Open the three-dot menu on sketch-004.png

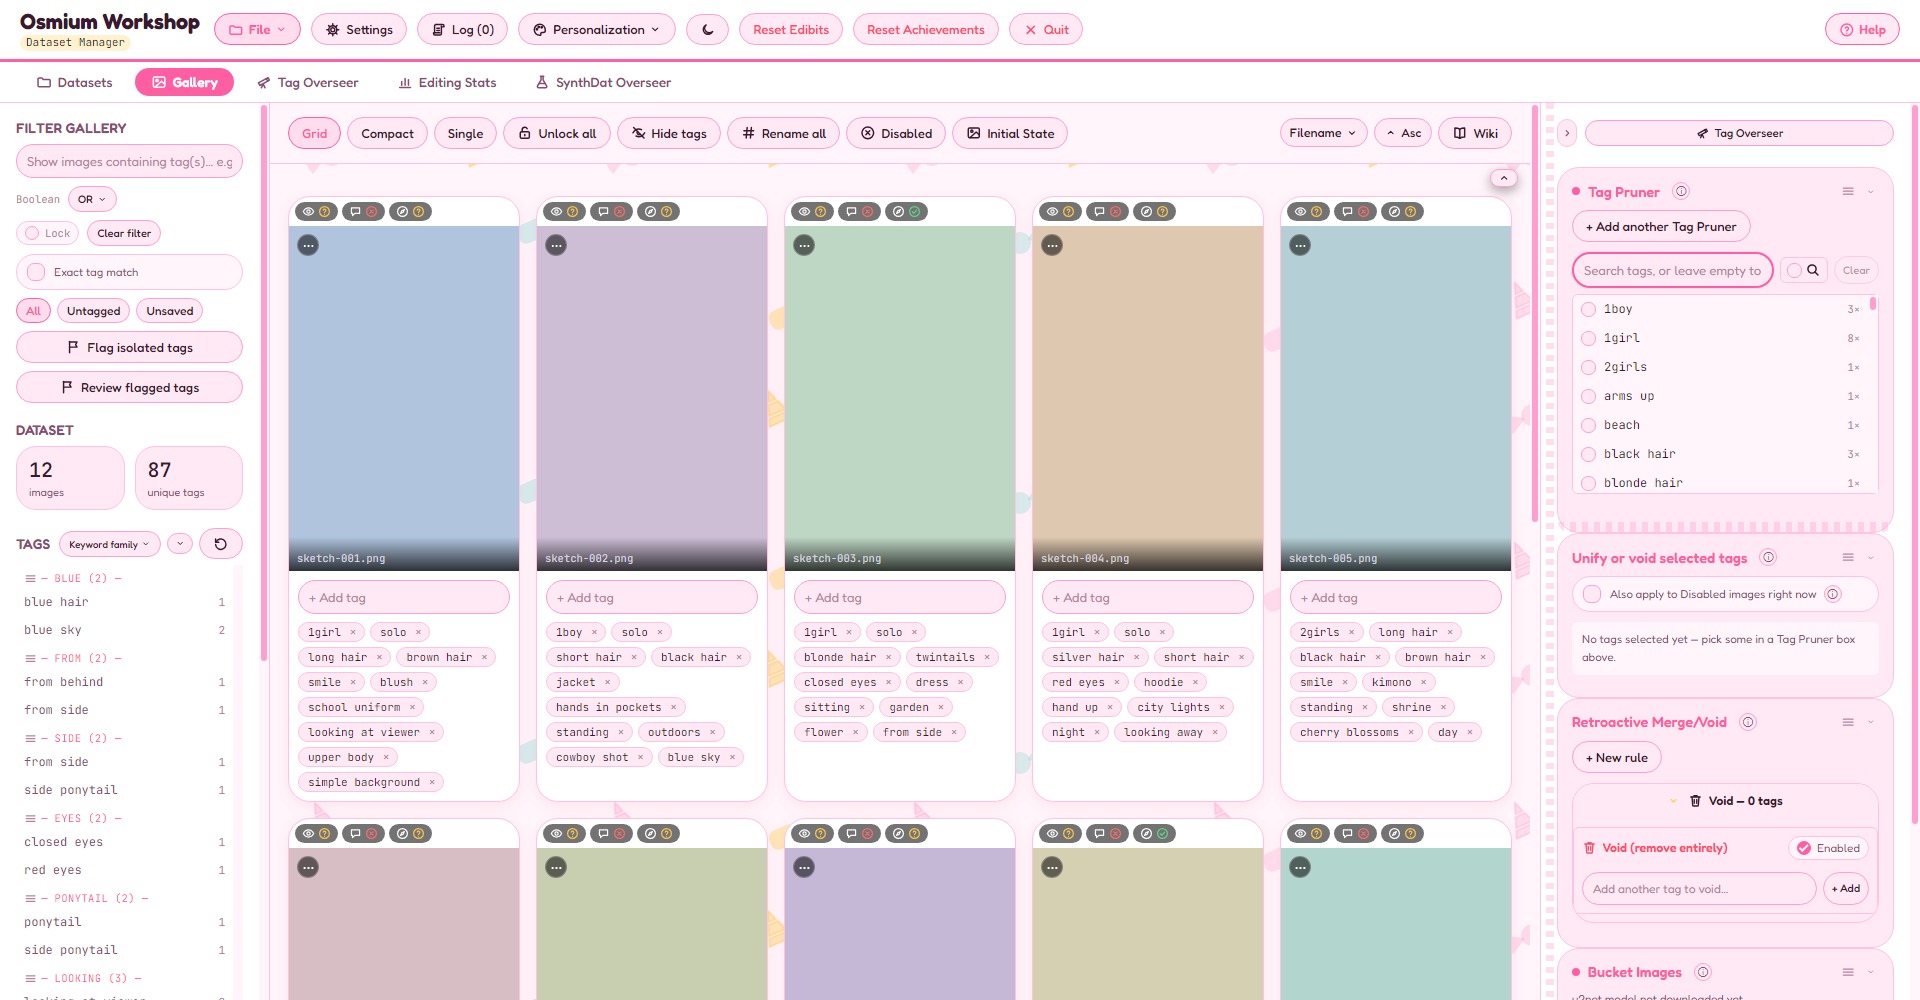pos(1052,245)
